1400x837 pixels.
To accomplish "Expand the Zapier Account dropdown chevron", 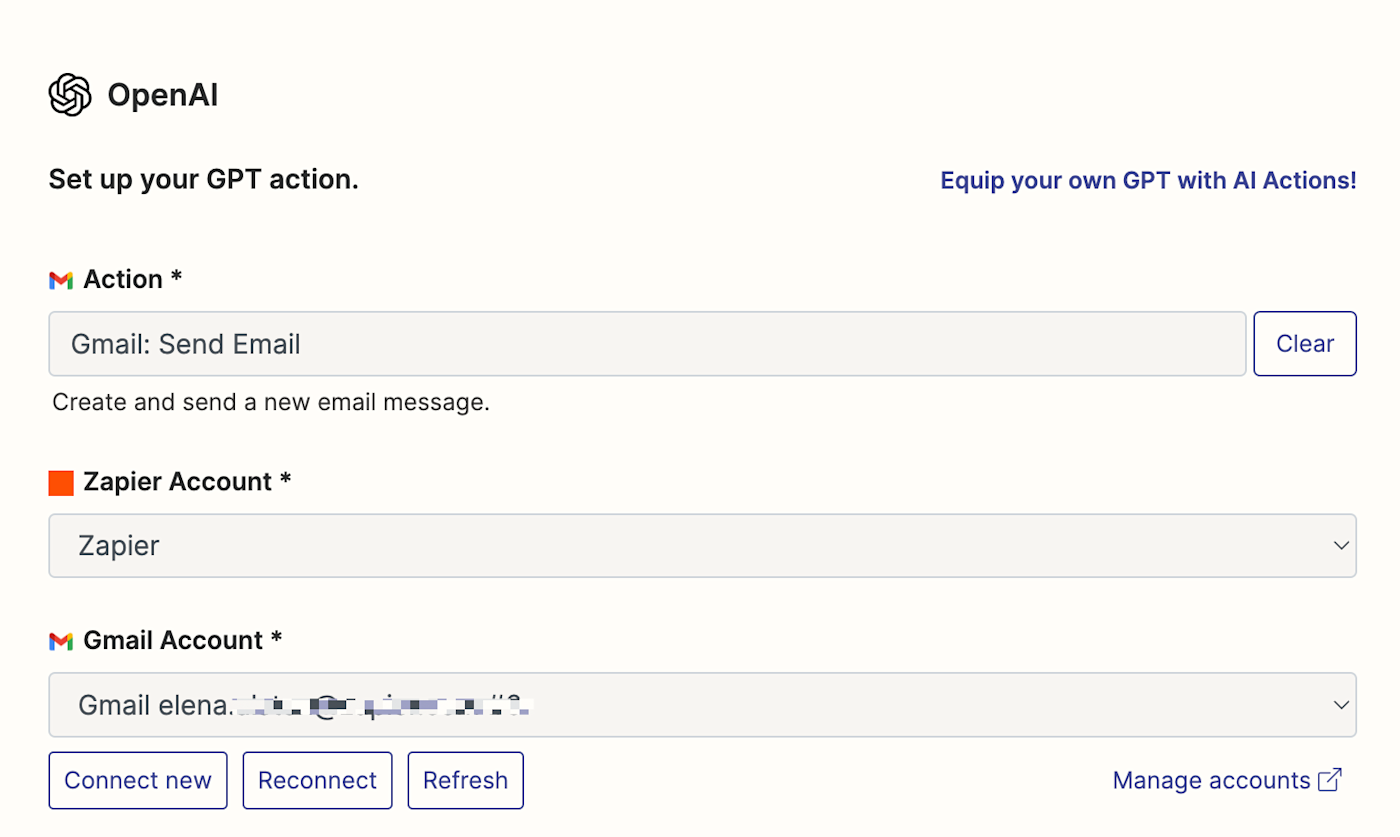I will 1340,546.
